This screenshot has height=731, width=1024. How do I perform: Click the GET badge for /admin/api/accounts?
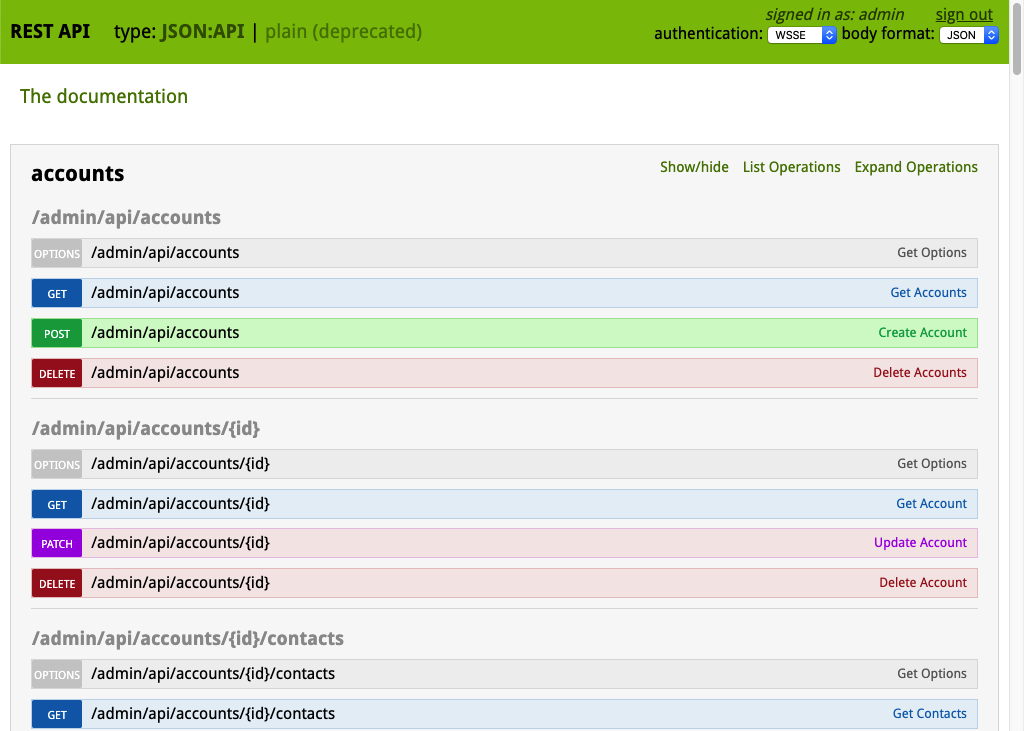(57, 293)
